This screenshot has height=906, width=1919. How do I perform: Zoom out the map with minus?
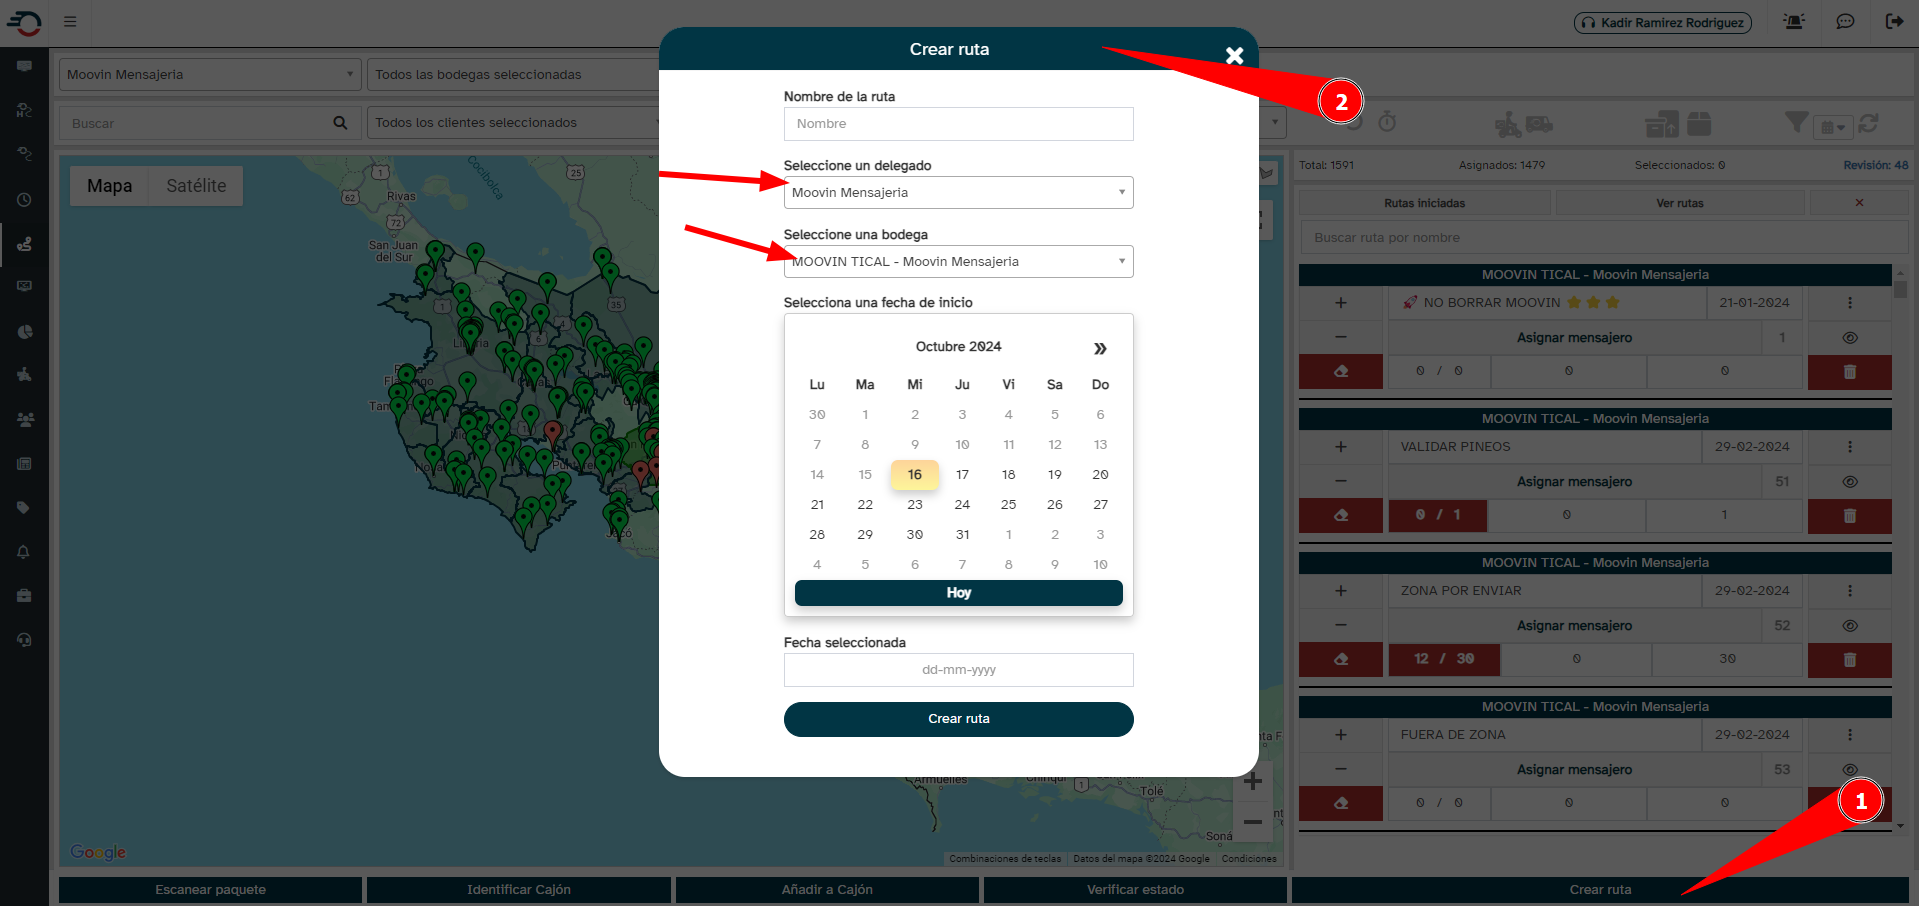1252,822
